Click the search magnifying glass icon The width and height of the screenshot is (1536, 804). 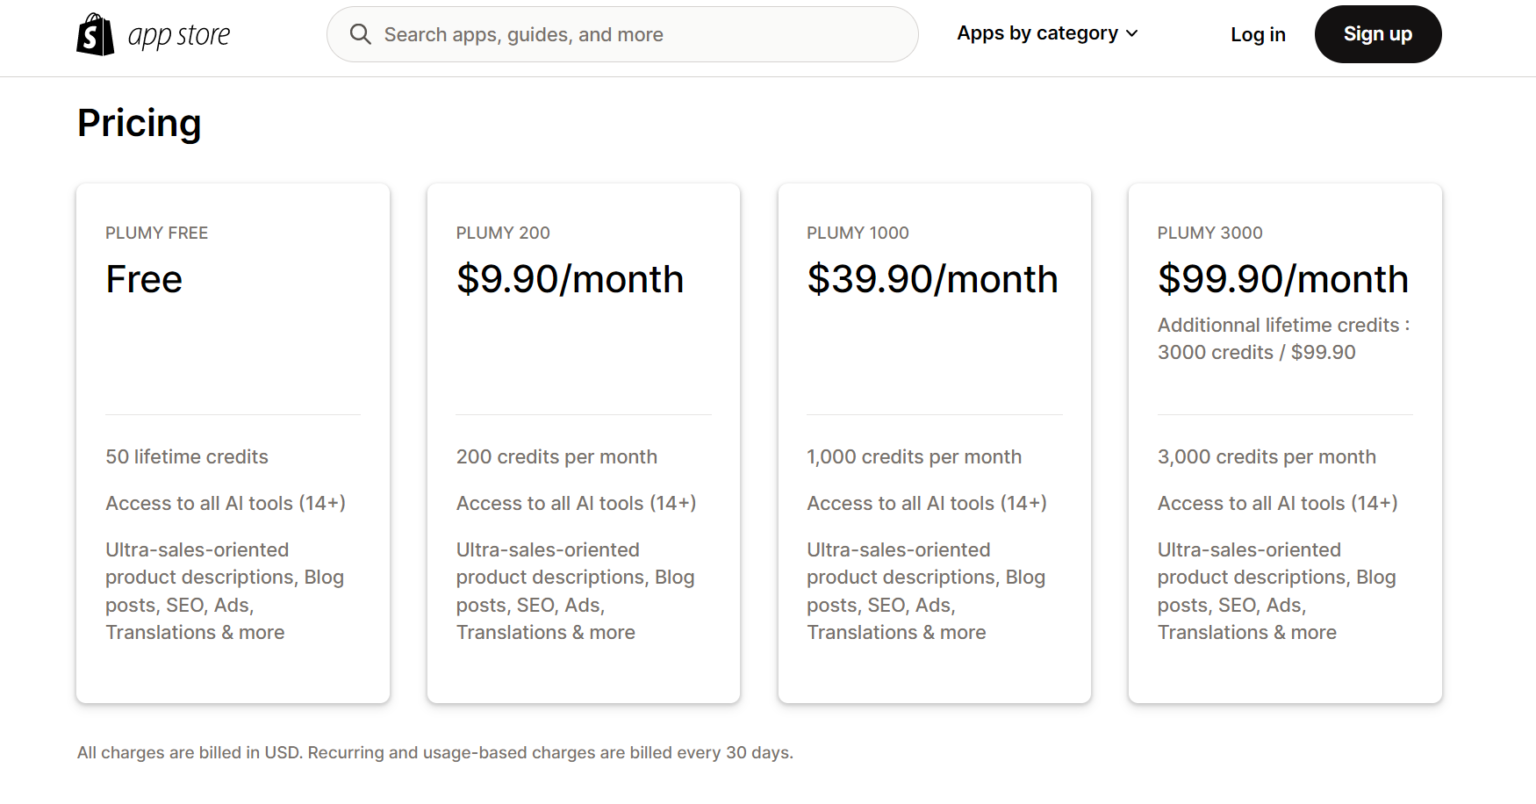click(x=360, y=34)
